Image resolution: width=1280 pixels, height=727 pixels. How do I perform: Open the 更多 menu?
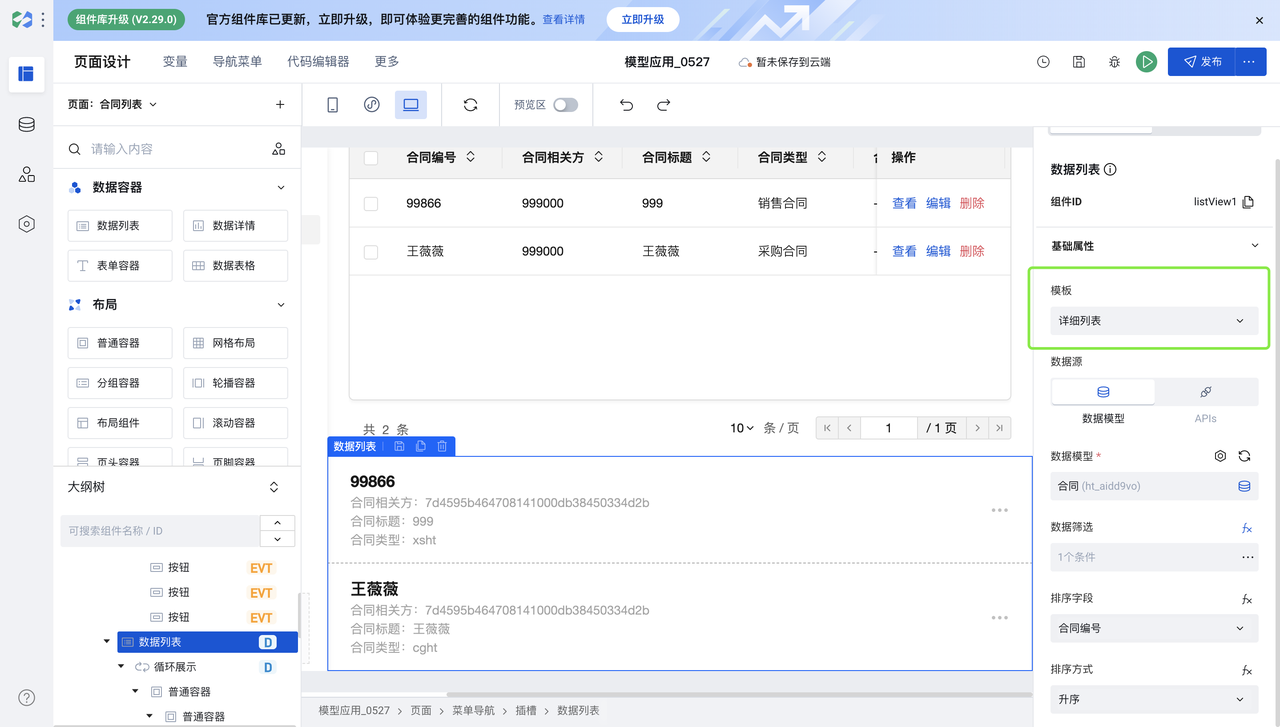(387, 62)
